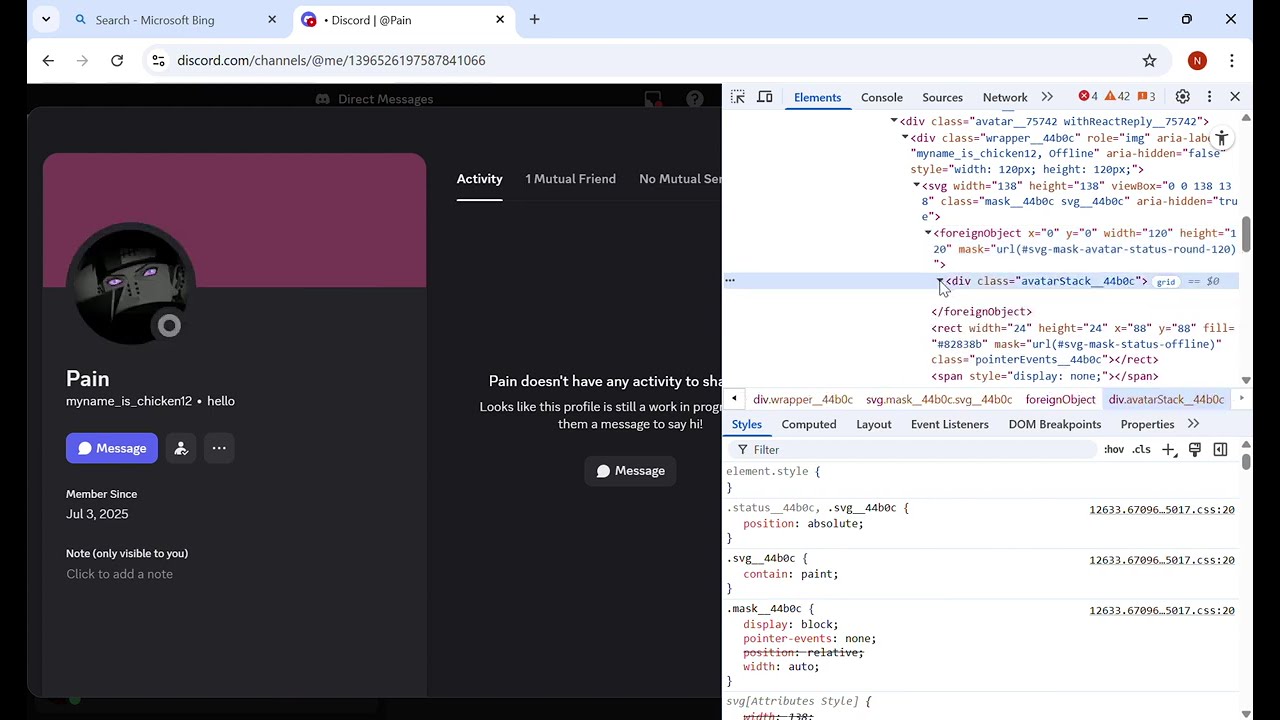Click the yellow warning count badge
The width and height of the screenshot is (1280, 720).
coord(1117,97)
